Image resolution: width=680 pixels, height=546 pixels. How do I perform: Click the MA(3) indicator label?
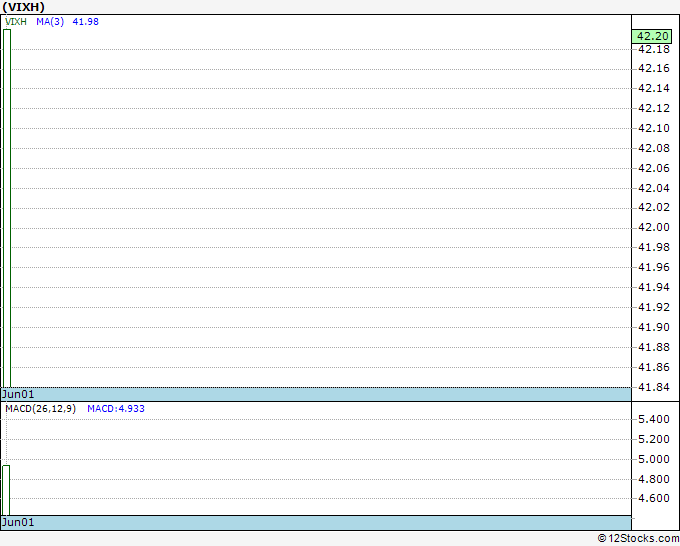coord(50,22)
